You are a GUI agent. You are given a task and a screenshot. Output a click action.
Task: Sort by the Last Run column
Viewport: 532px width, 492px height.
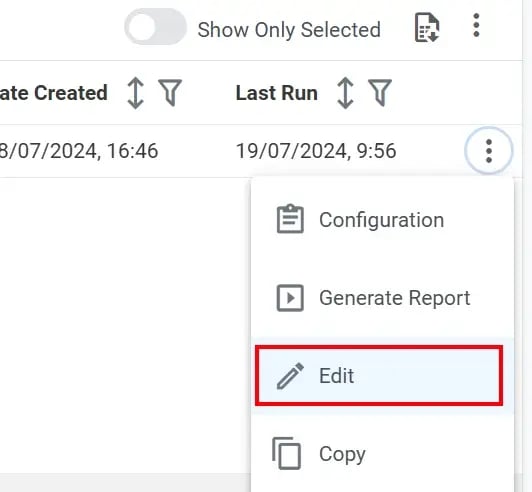click(x=345, y=93)
